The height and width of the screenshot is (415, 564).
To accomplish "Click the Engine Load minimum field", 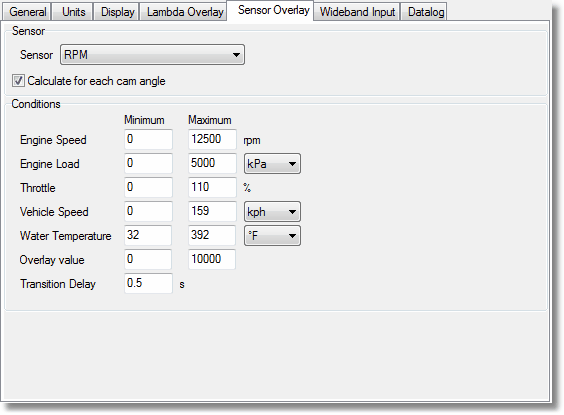I will pyautogui.click(x=148, y=163).
